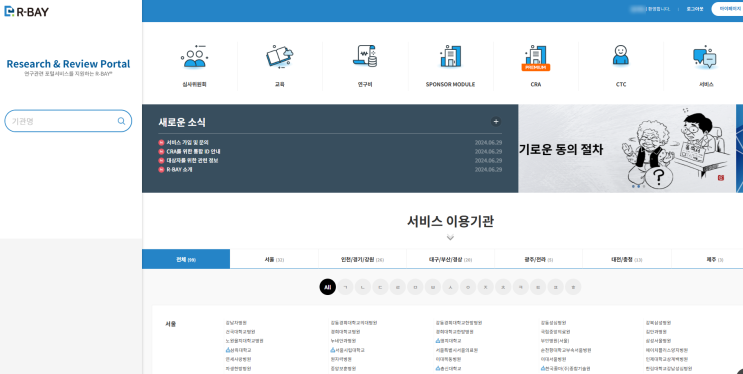Screen dimensions: 743x374
Task: Filter institutions by initial ㄱ
Action: coord(345,287)
